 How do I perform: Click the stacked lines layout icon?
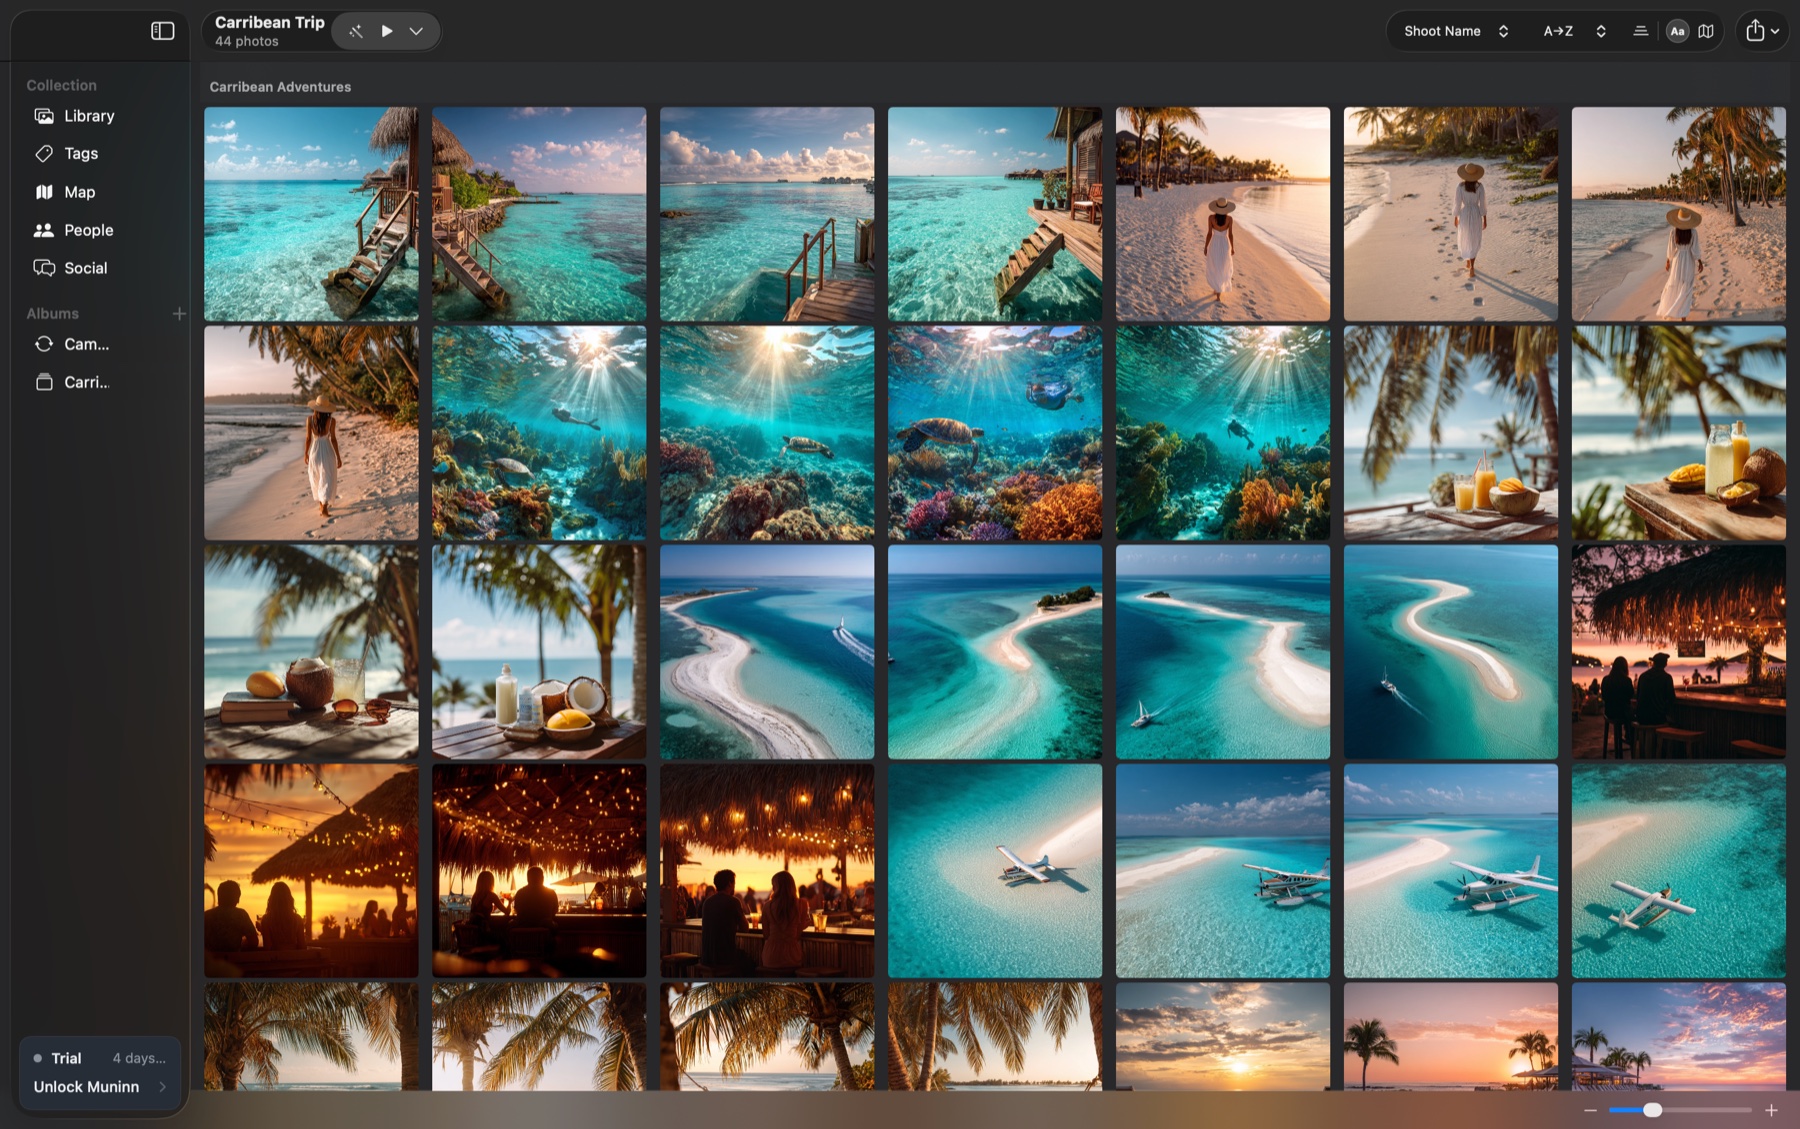(x=1640, y=31)
